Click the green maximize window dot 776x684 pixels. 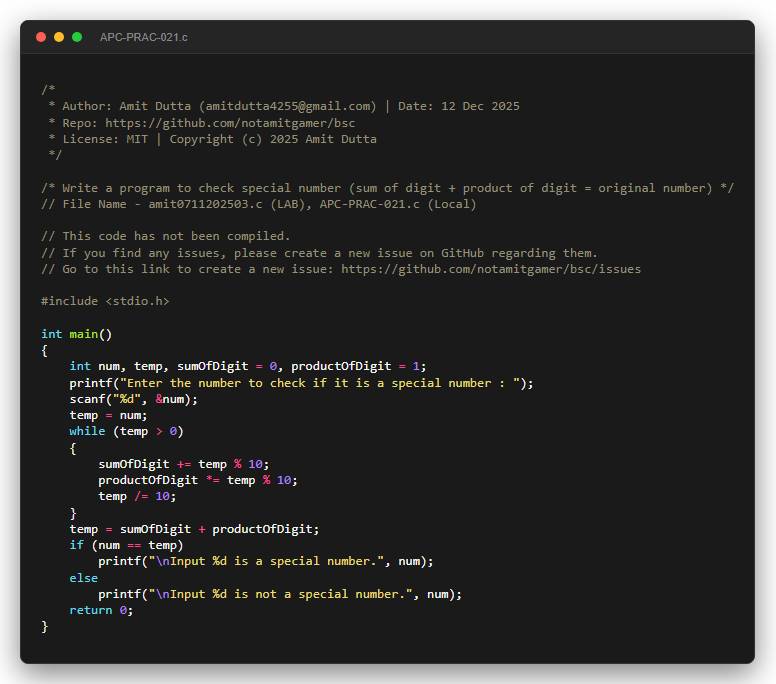click(77, 37)
